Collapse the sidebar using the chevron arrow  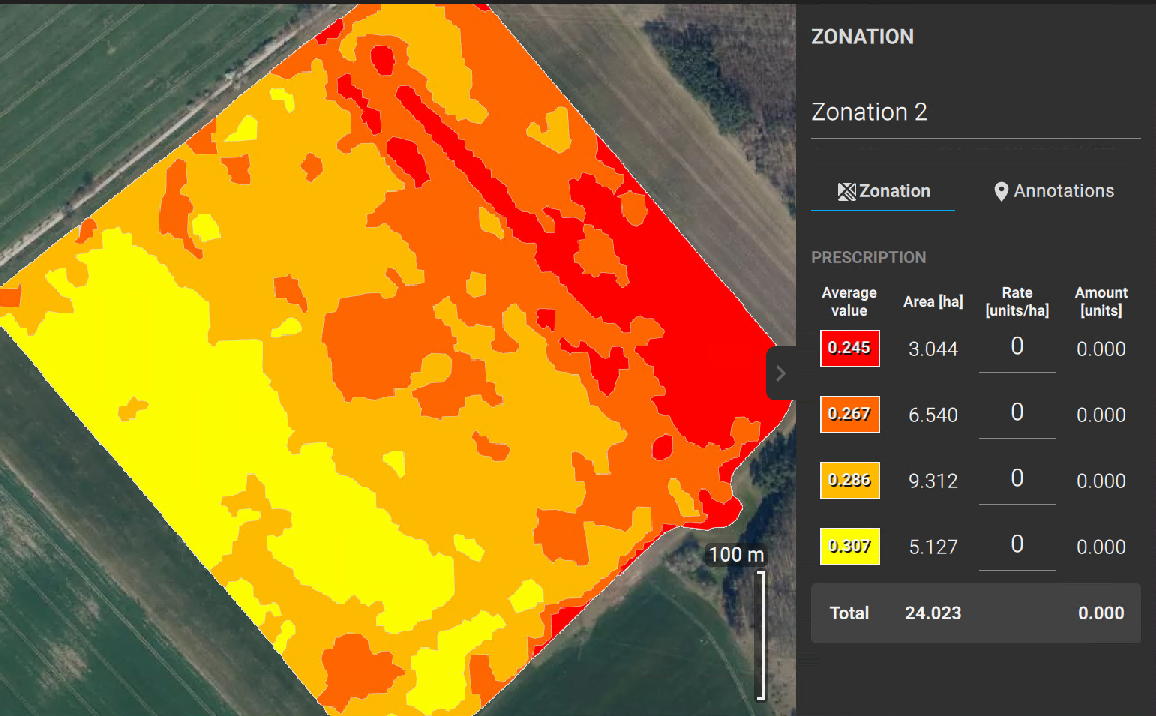(x=781, y=373)
